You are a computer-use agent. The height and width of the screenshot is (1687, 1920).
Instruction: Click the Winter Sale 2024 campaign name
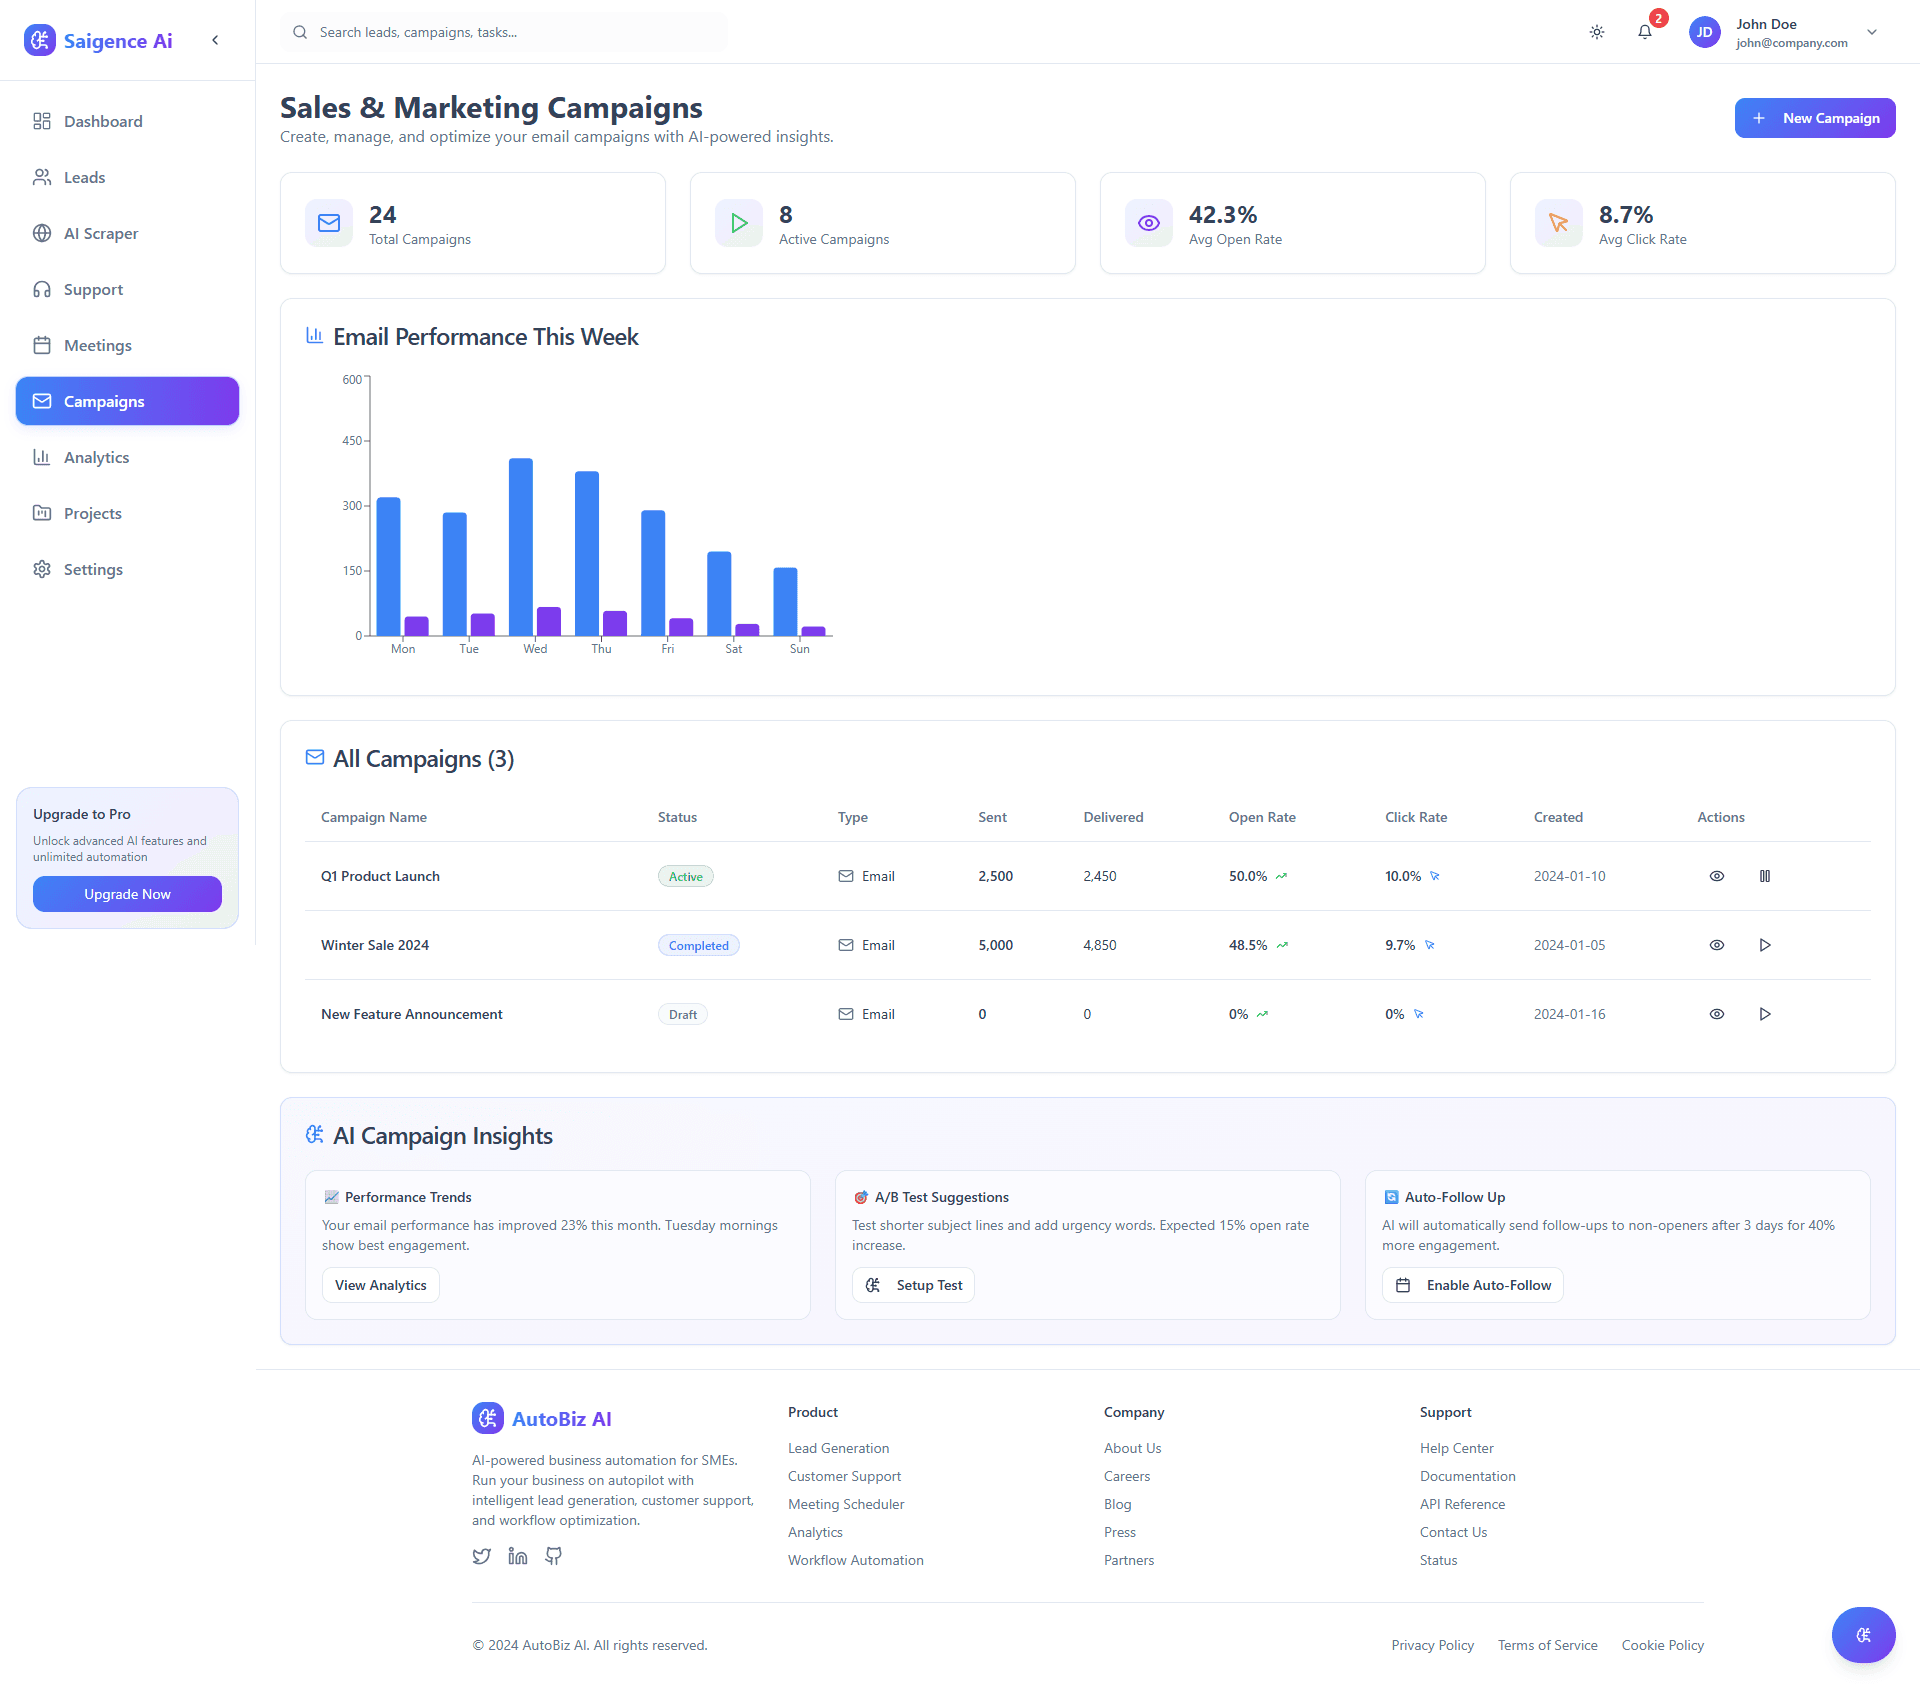(x=375, y=945)
